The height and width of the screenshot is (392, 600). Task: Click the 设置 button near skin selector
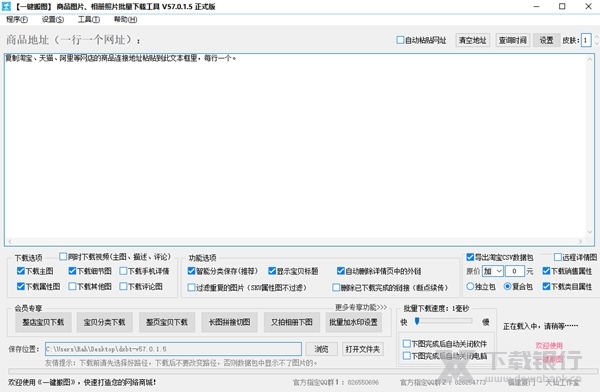[546, 40]
